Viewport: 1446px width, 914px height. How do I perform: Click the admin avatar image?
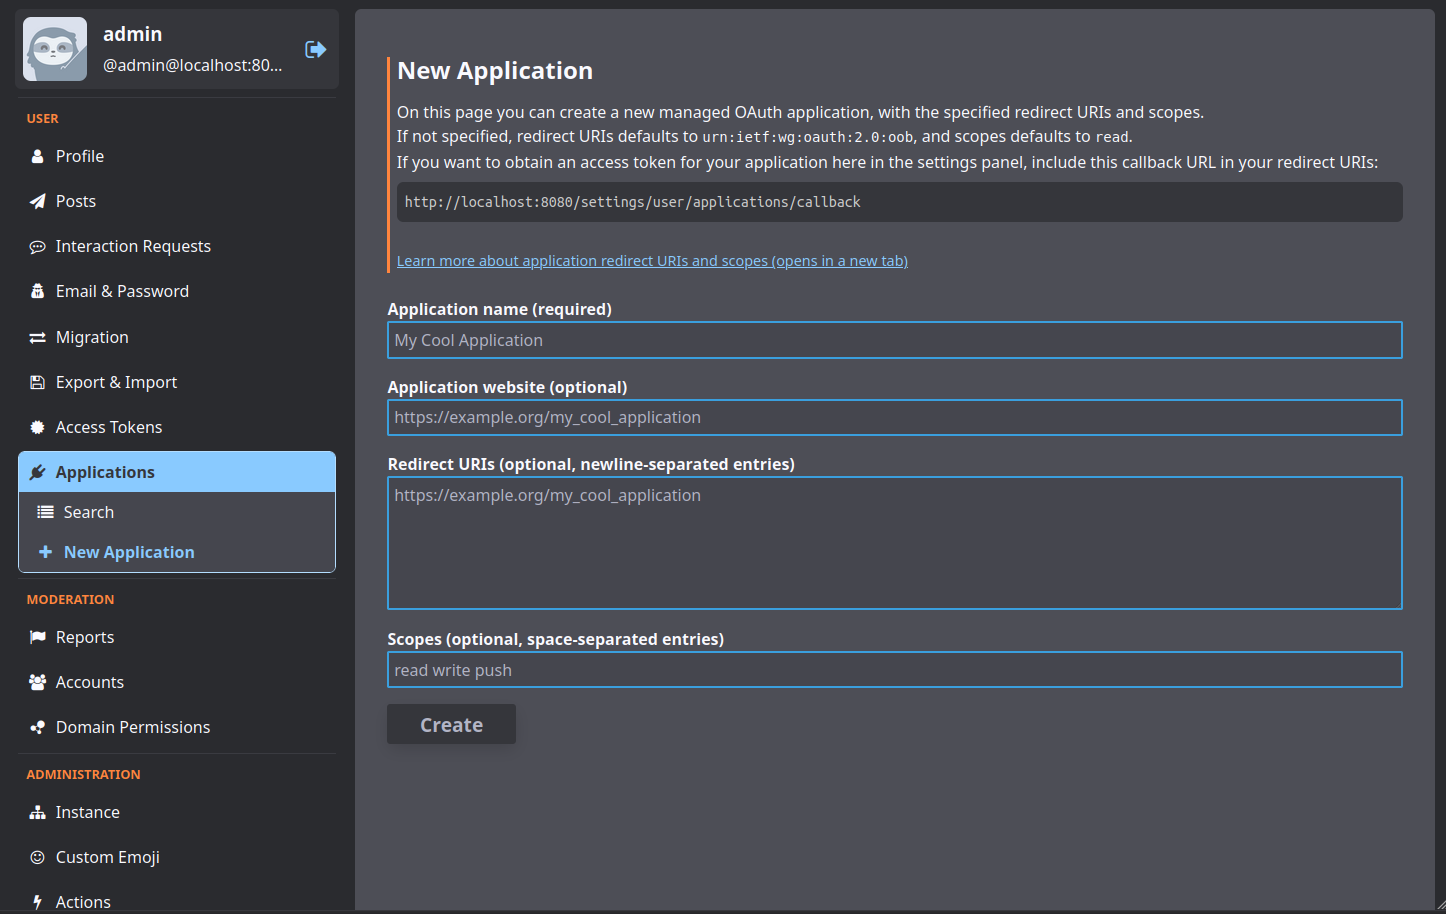[x=55, y=49]
